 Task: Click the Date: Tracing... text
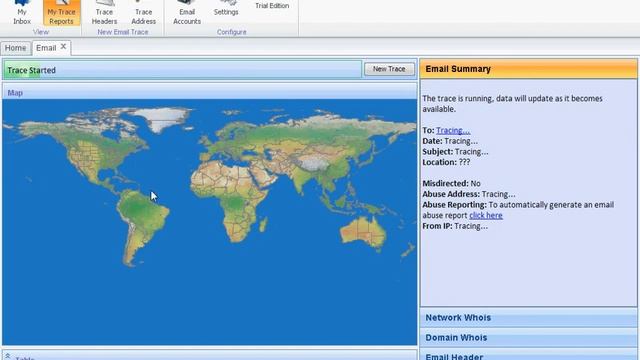point(450,141)
